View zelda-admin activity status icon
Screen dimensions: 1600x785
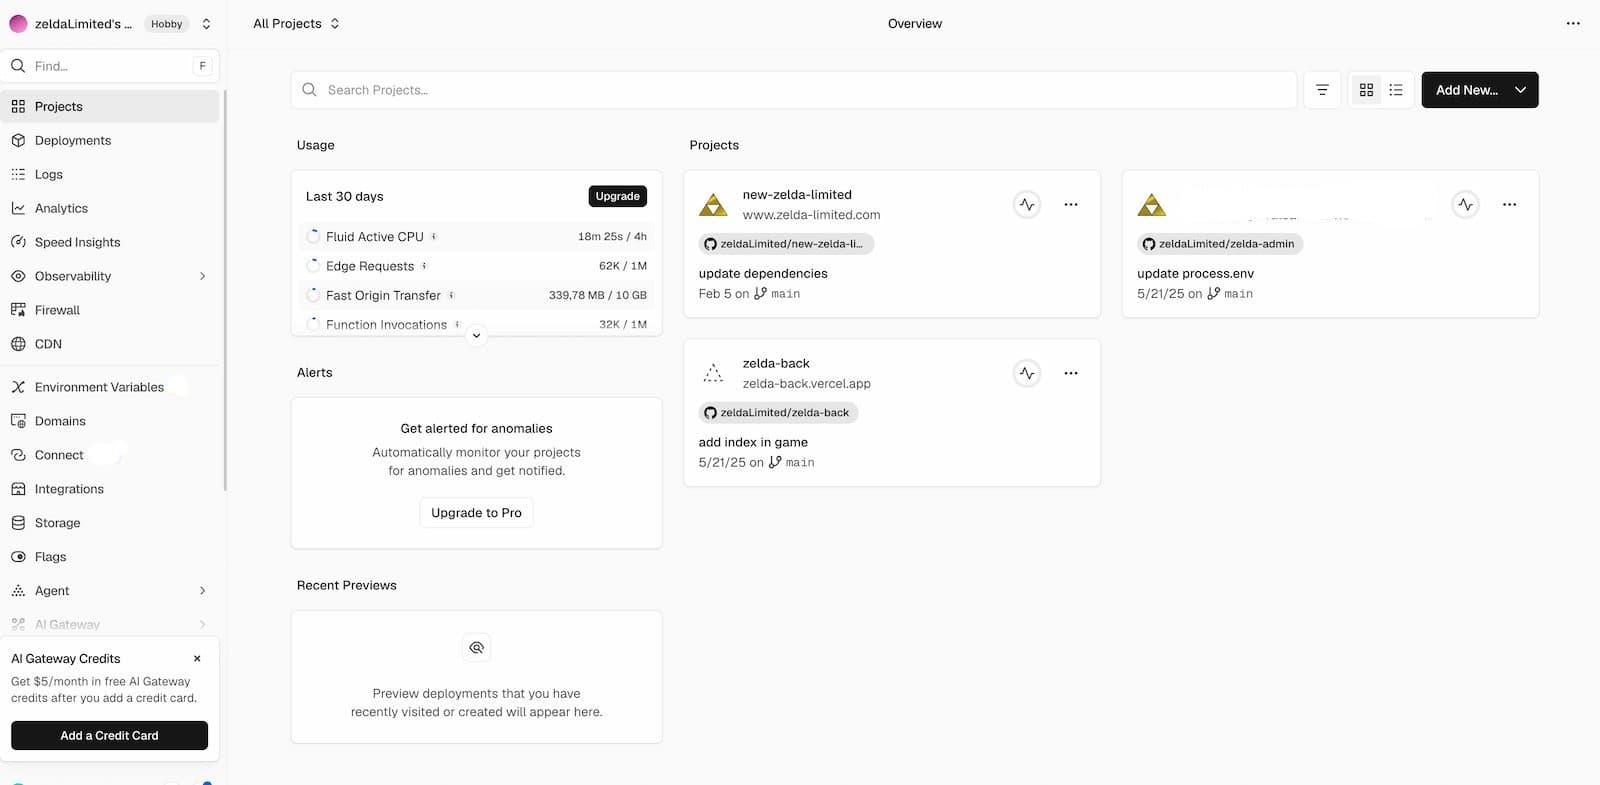click(x=1465, y=205)
